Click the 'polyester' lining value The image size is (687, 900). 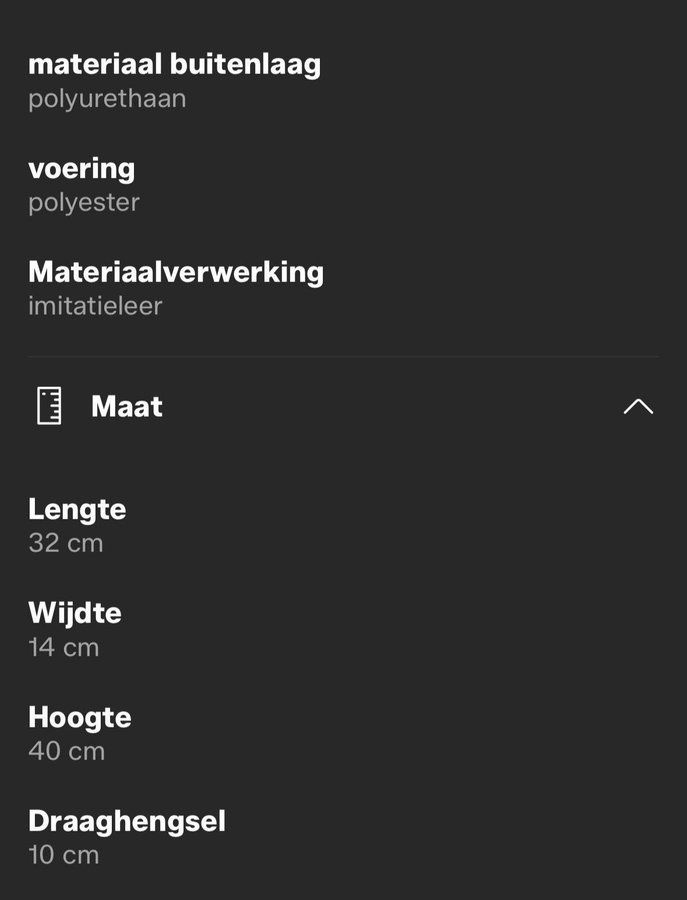(84, 203)
